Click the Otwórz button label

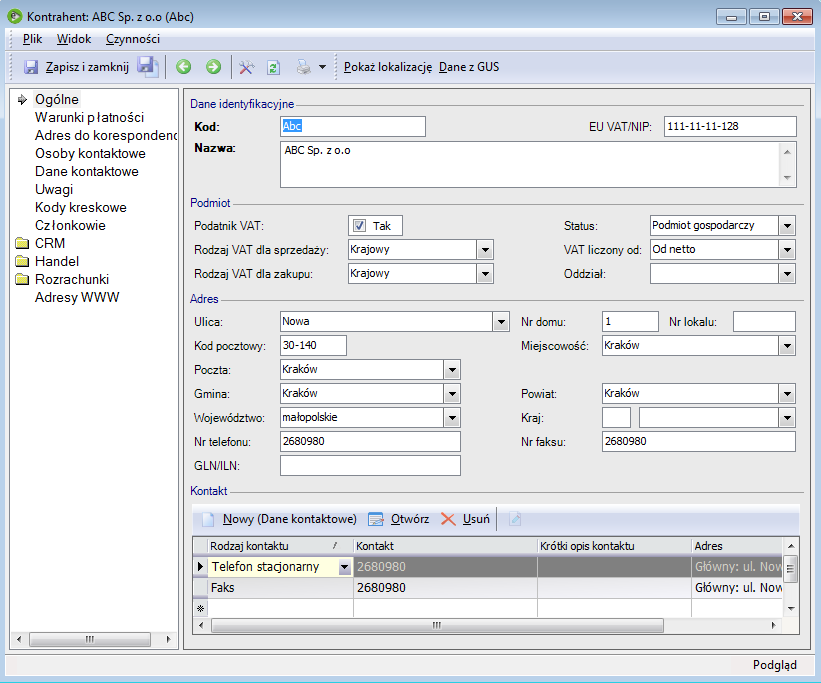point(410,519)
